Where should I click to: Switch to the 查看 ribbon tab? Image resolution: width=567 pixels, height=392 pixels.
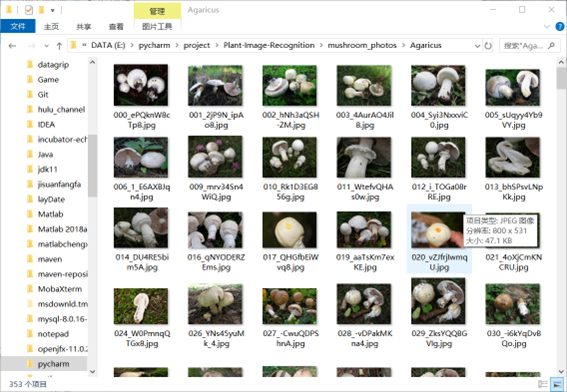pos(116,26)
